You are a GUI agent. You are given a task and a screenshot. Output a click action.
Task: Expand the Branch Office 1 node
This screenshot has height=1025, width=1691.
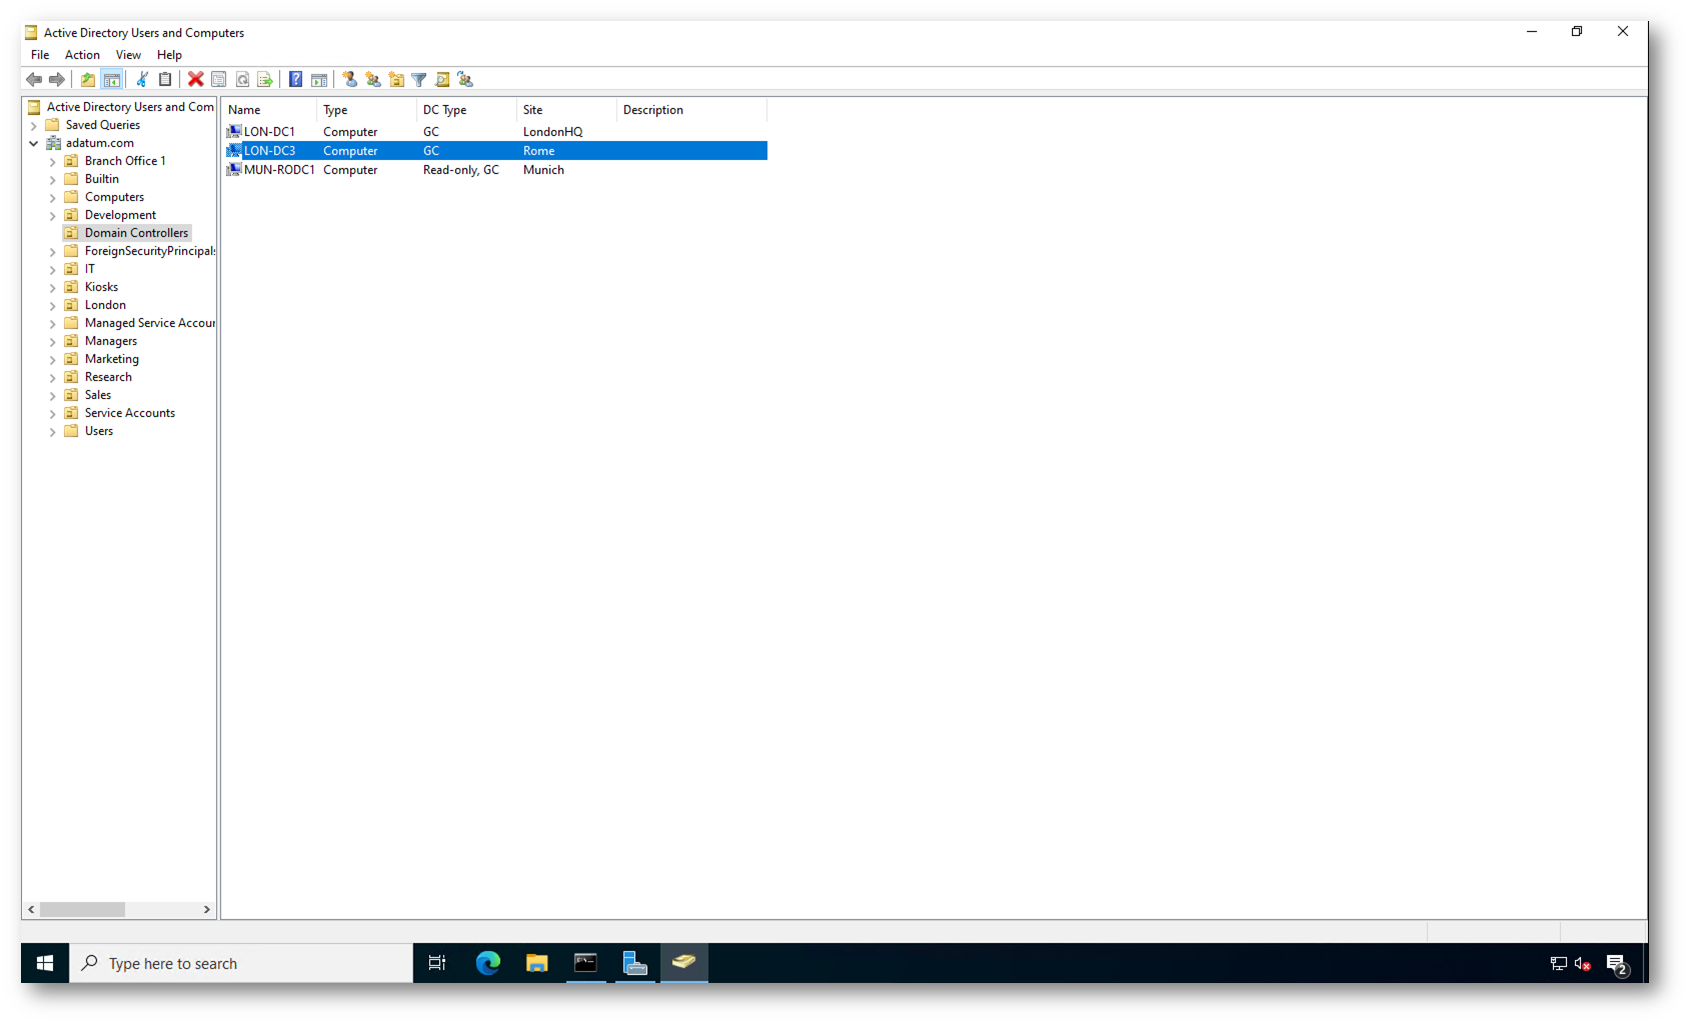(x=53, y=162)
